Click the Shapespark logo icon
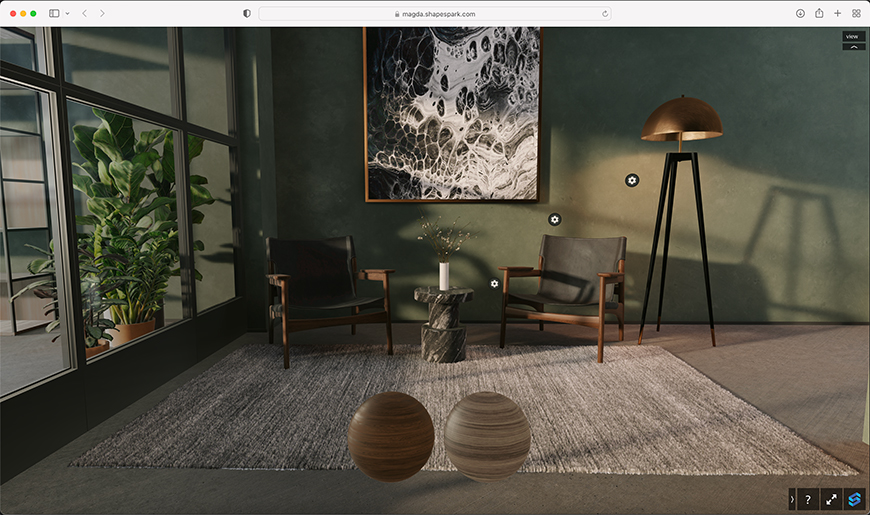870x515 pixels. point(855,499)
